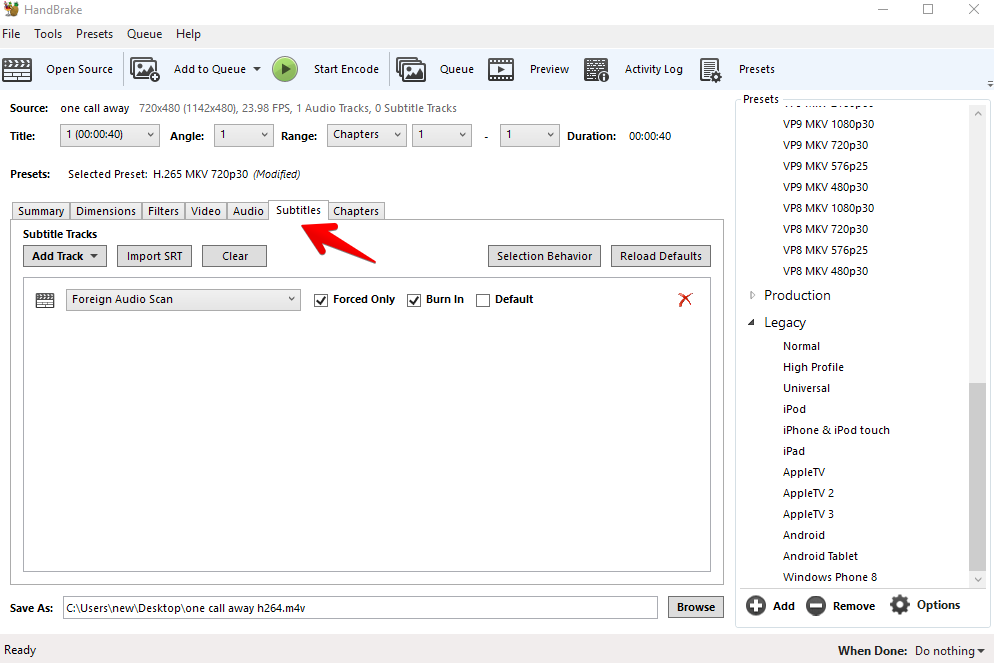Open the Add to Queue dropdown arrow
994x663 pixels.
point(257,69)
